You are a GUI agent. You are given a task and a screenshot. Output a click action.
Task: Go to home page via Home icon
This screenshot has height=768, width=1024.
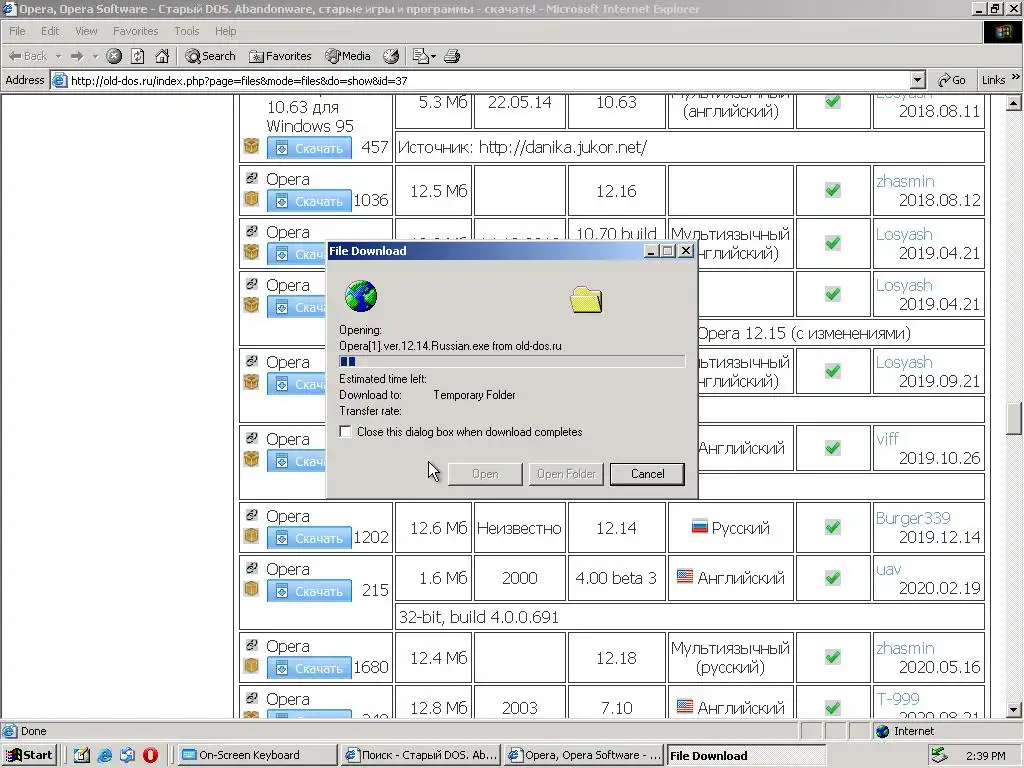162,56
